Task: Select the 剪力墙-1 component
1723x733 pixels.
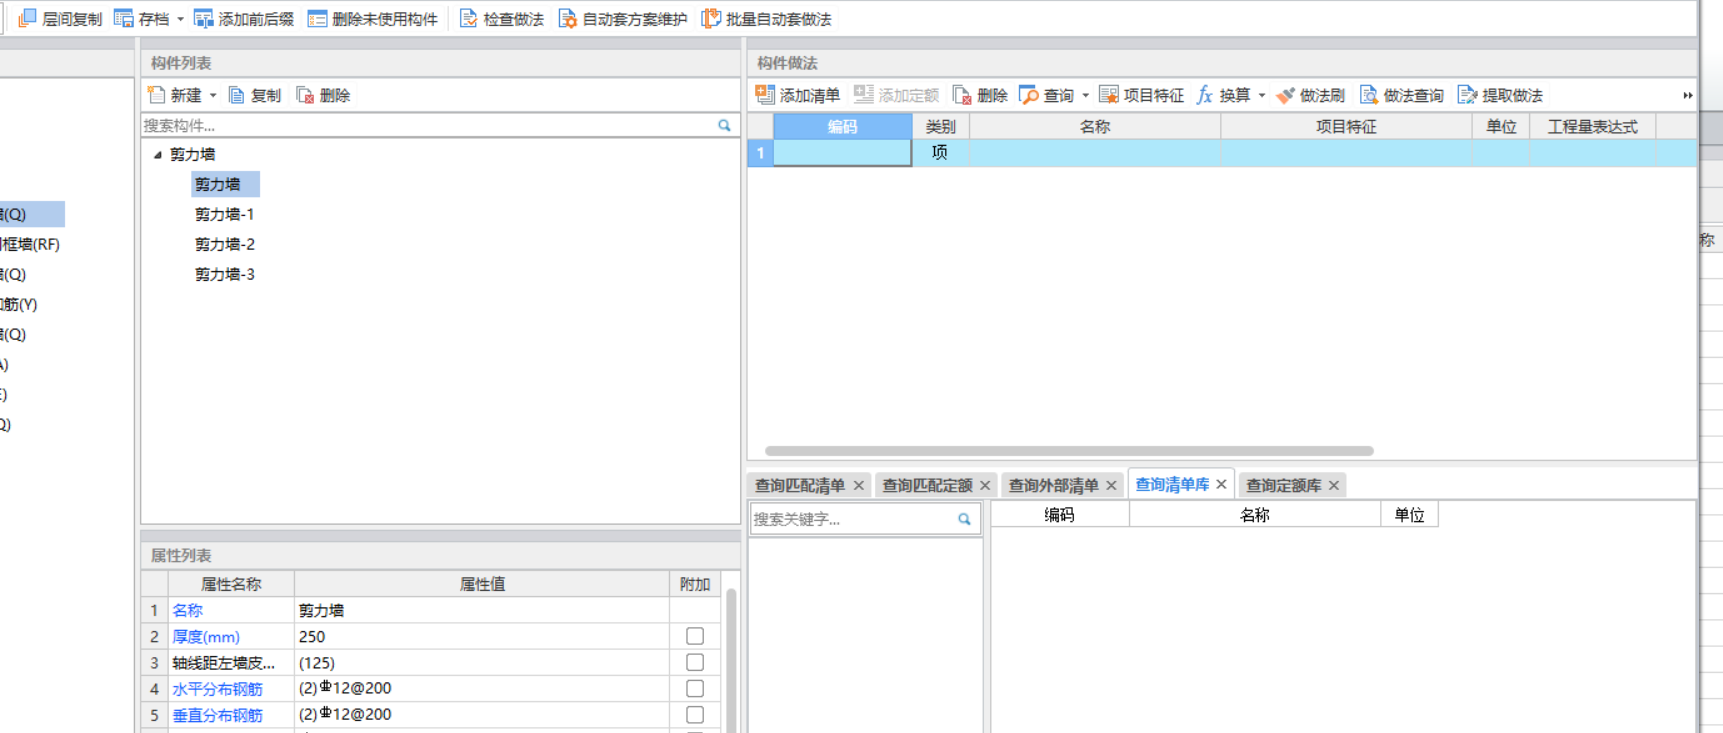Action: click(225, 214)
